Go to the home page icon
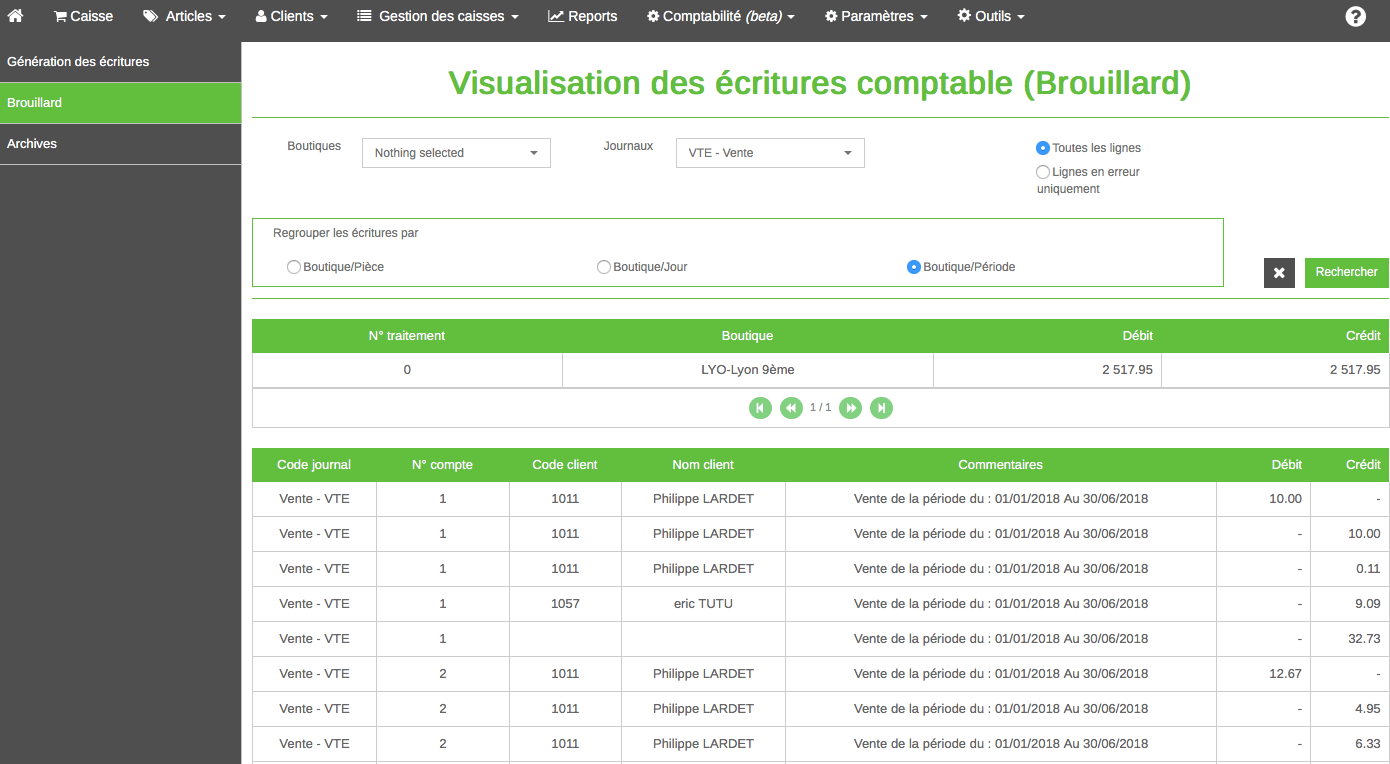Image resolution: width=1390 pixels, height=764 pixels. click(x=15, y=16)
